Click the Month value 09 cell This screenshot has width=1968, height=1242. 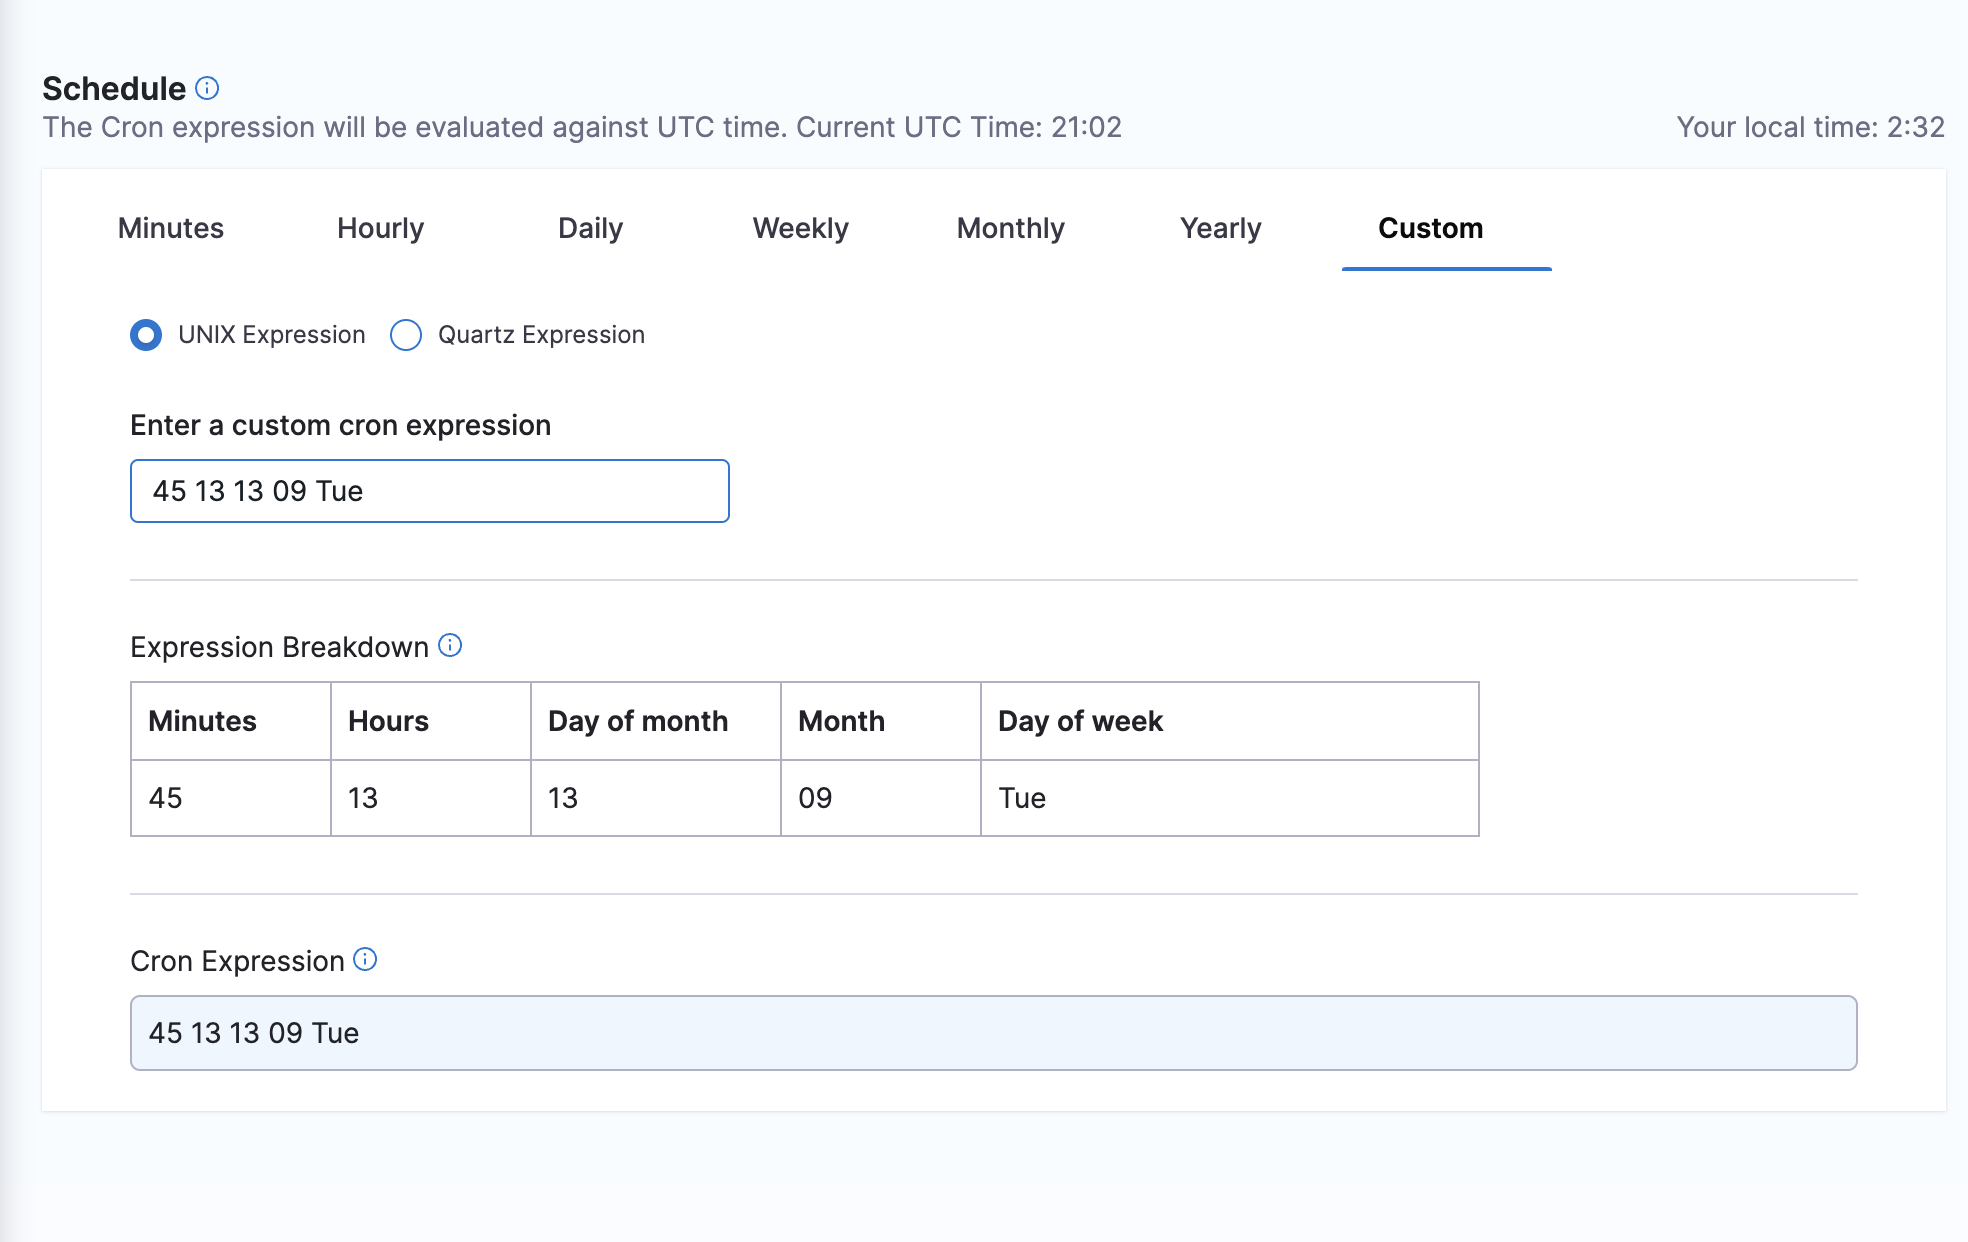click(x=880, y=798)
